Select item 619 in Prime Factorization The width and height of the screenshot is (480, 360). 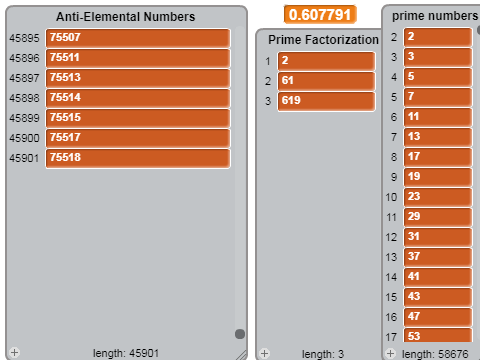point(326,101)
